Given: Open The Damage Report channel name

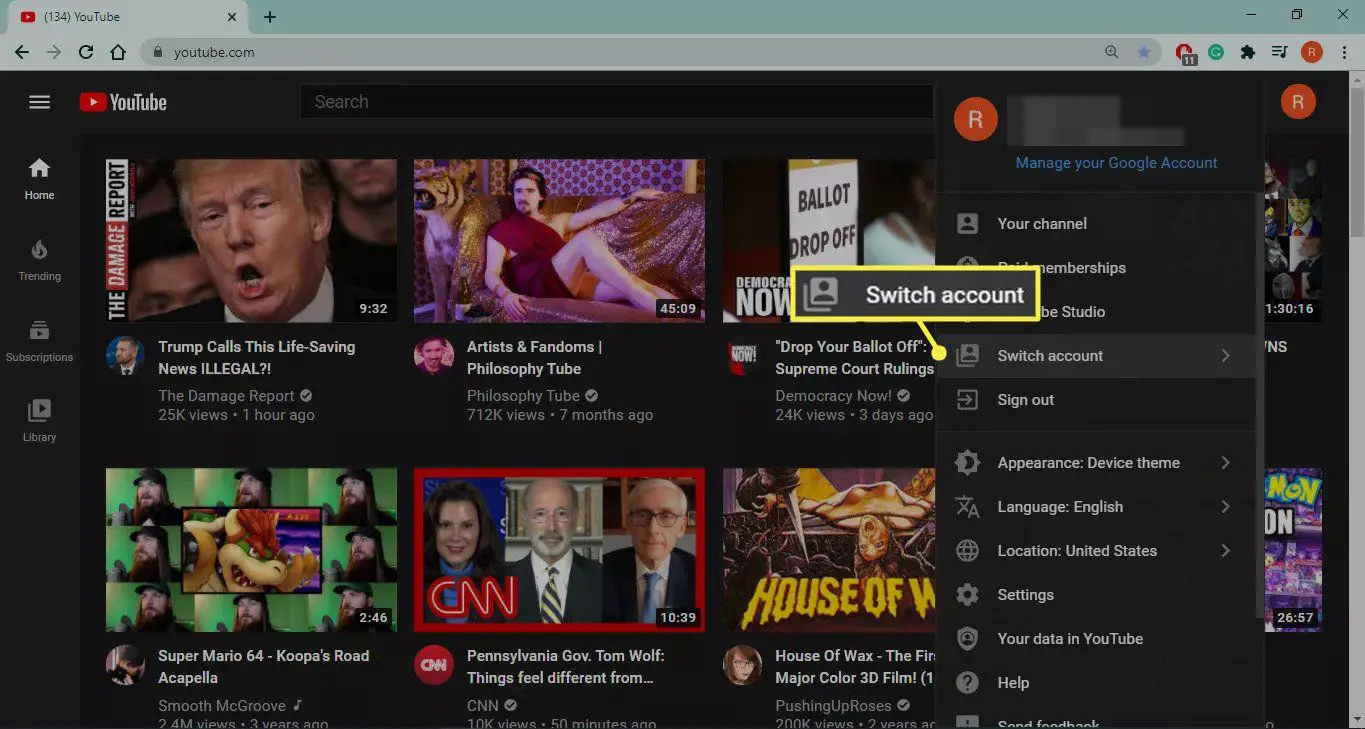Looking at the screenshot, I should (x=226, y=395).
